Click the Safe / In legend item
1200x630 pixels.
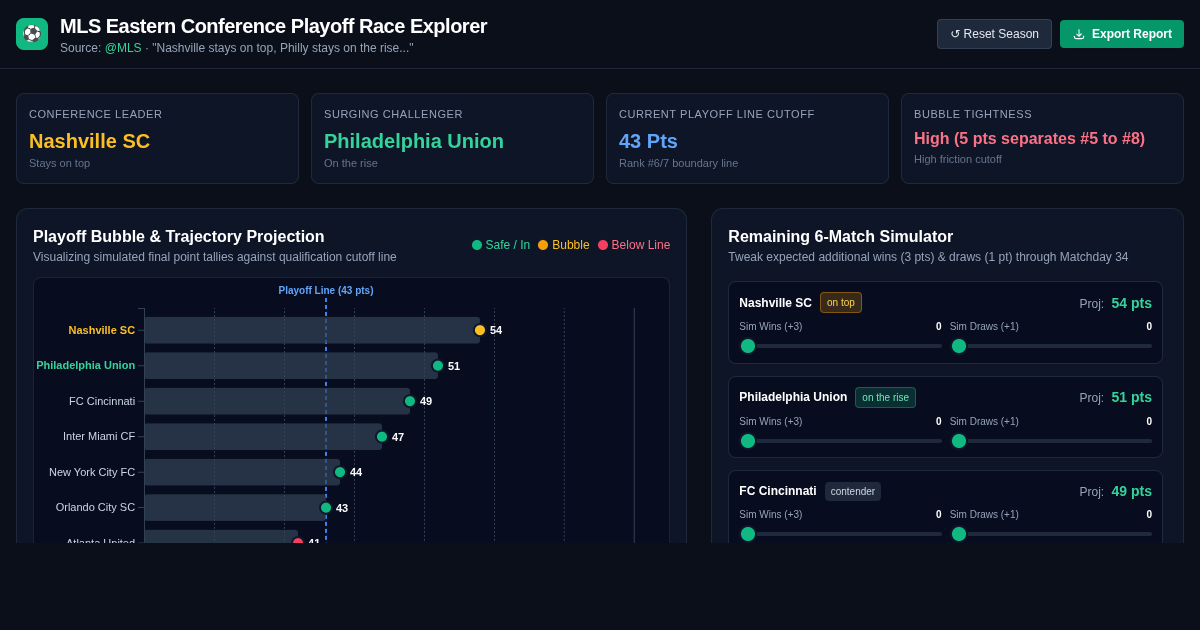click(501, 245)
